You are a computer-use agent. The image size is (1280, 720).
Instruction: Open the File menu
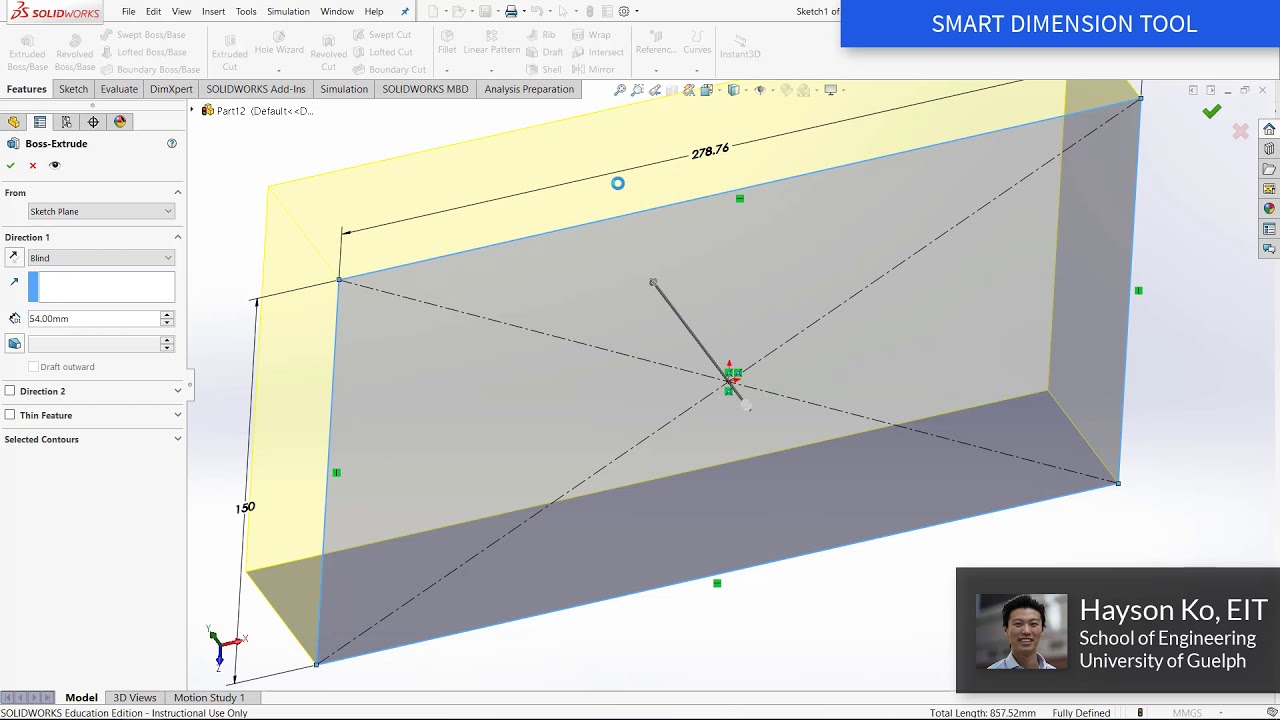pyautogui.click(x=129, y=12)
